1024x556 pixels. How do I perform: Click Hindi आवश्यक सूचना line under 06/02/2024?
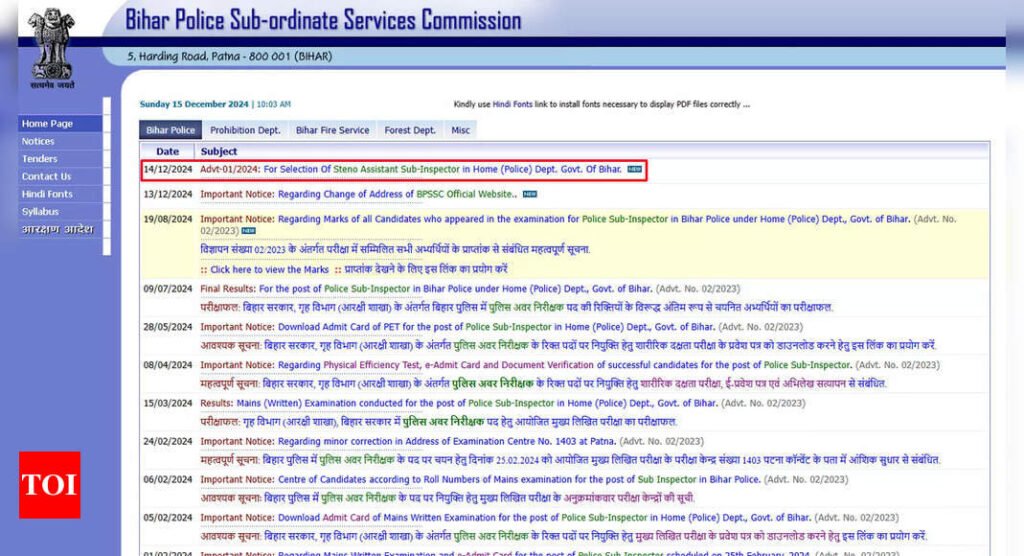pyautogui.click(x=447, y=498)
